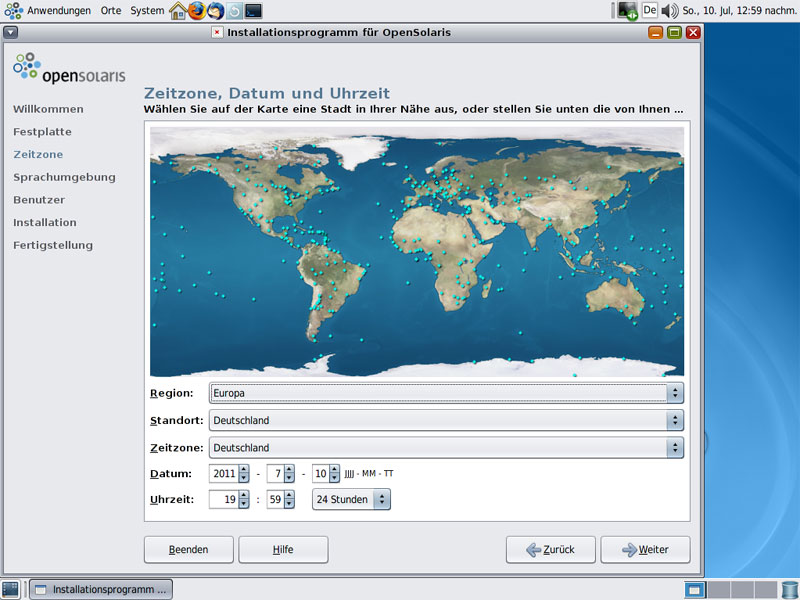Open the trash icon in bottom panel
Viewport: 800px width, 600px height.
tap(790, 589)
